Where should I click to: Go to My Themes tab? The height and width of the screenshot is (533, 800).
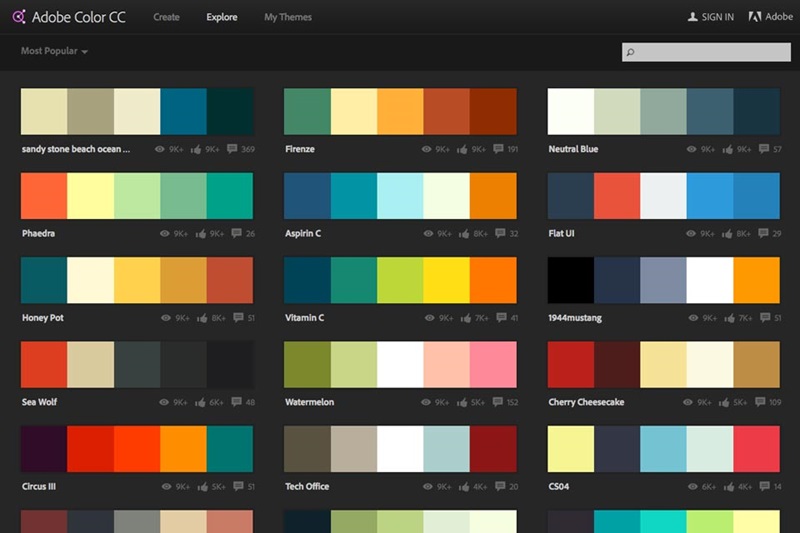(288, 17)
